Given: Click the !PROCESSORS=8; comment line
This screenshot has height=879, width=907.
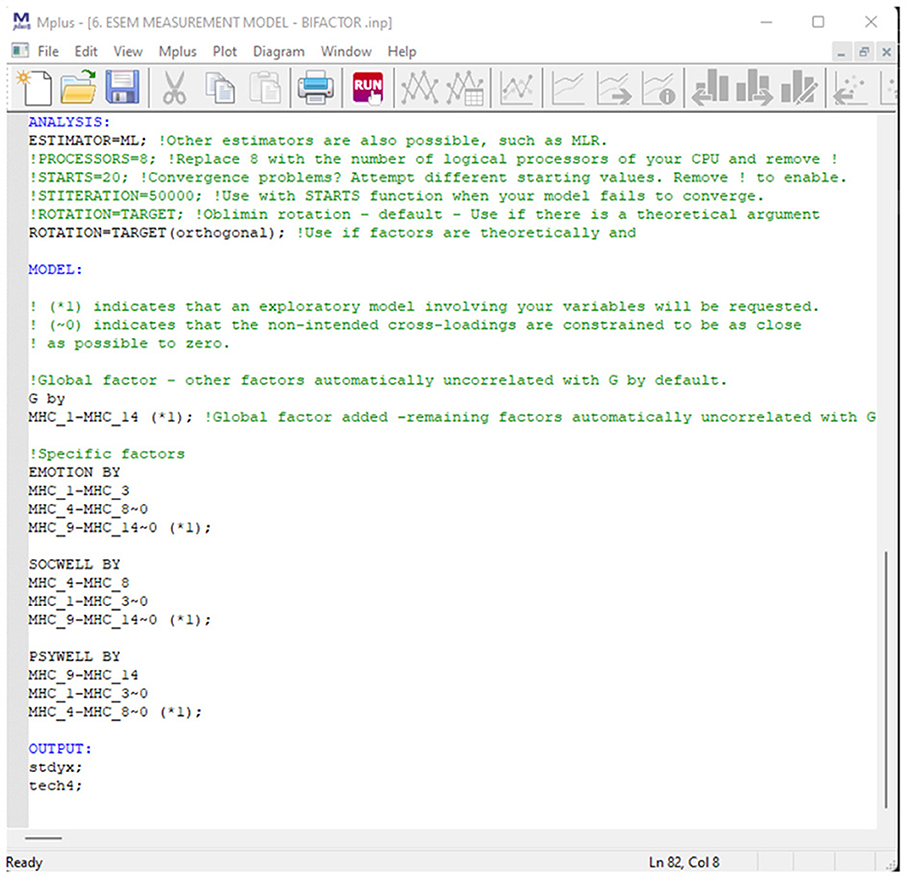Looking at the screenshot, I should (433, 159).
